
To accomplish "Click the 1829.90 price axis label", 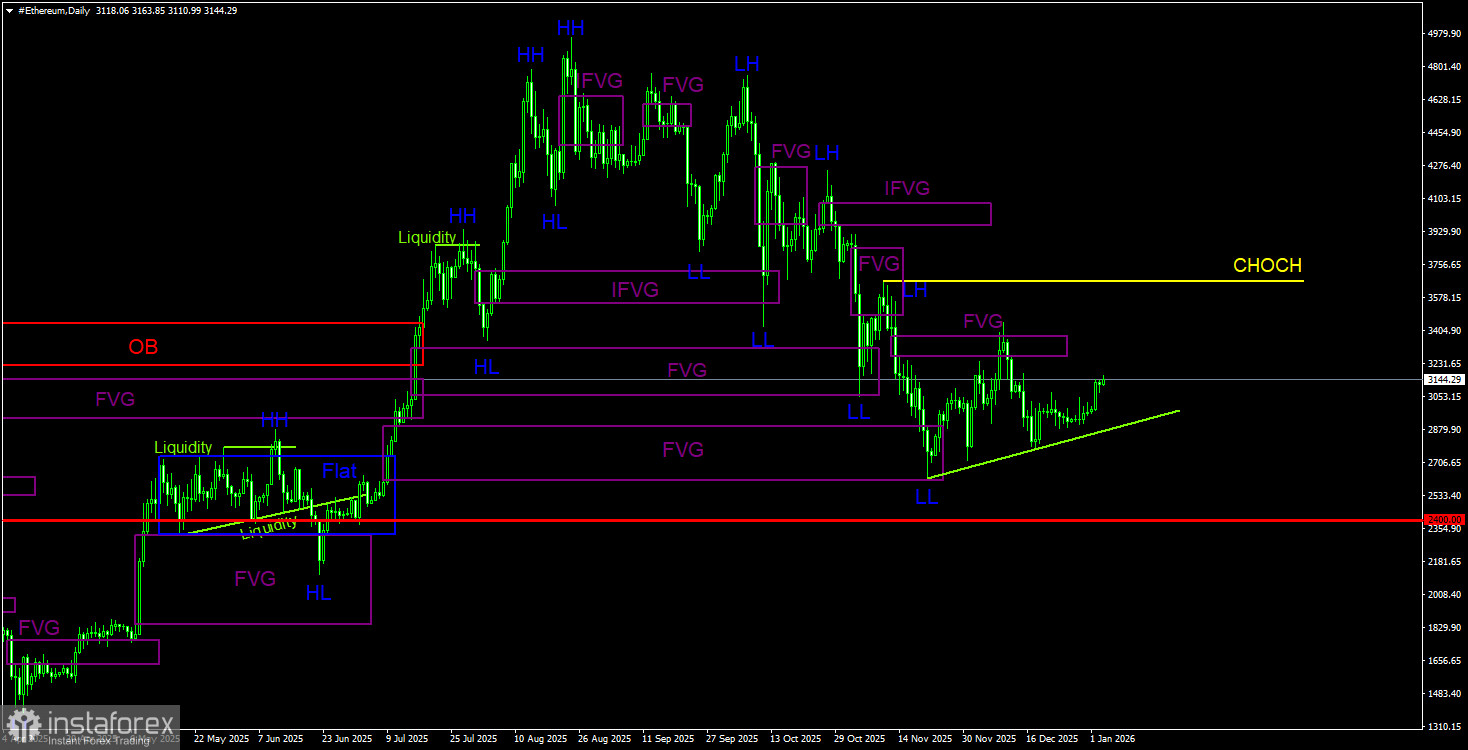I will (x=1444, y=628).
